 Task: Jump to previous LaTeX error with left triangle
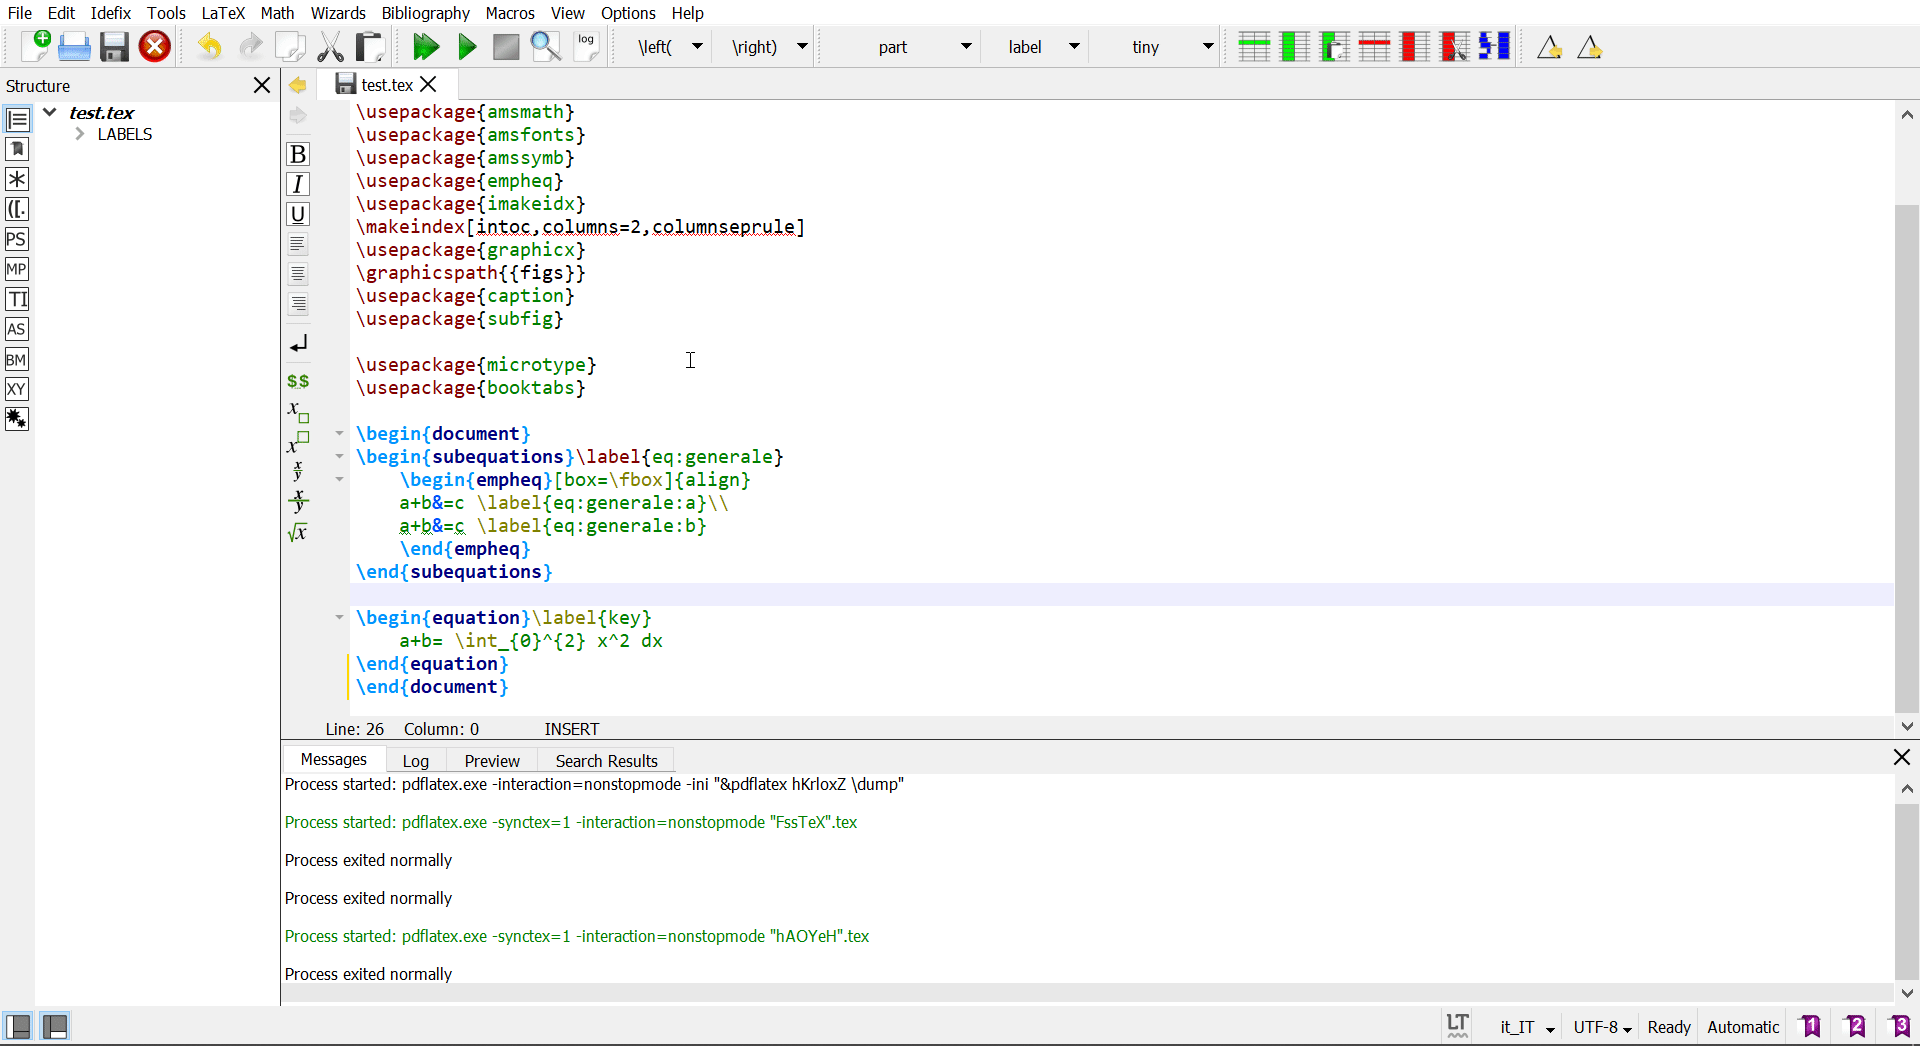[1547, 47]
